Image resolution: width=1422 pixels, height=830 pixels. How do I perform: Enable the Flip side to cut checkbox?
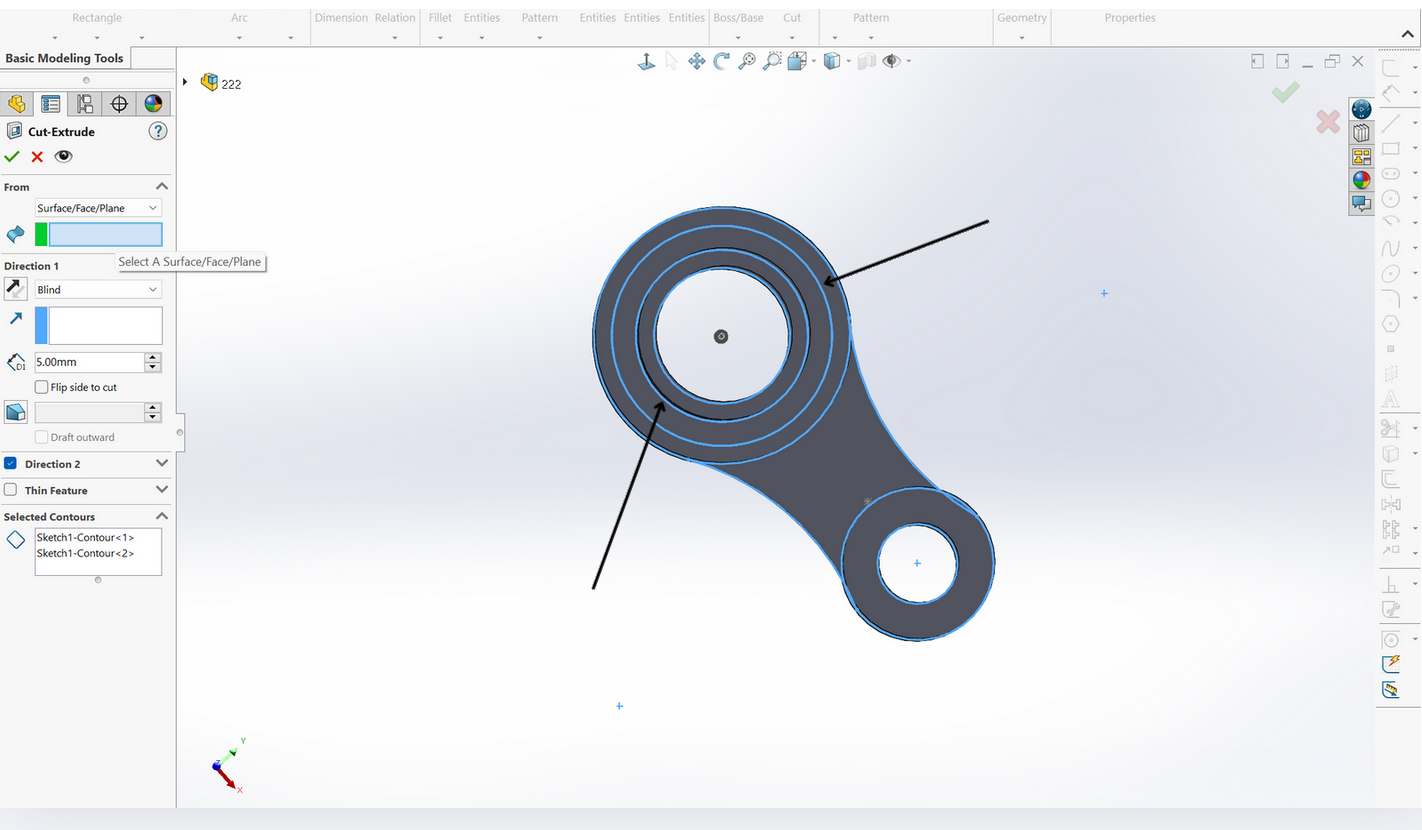(x=41, y=387)
